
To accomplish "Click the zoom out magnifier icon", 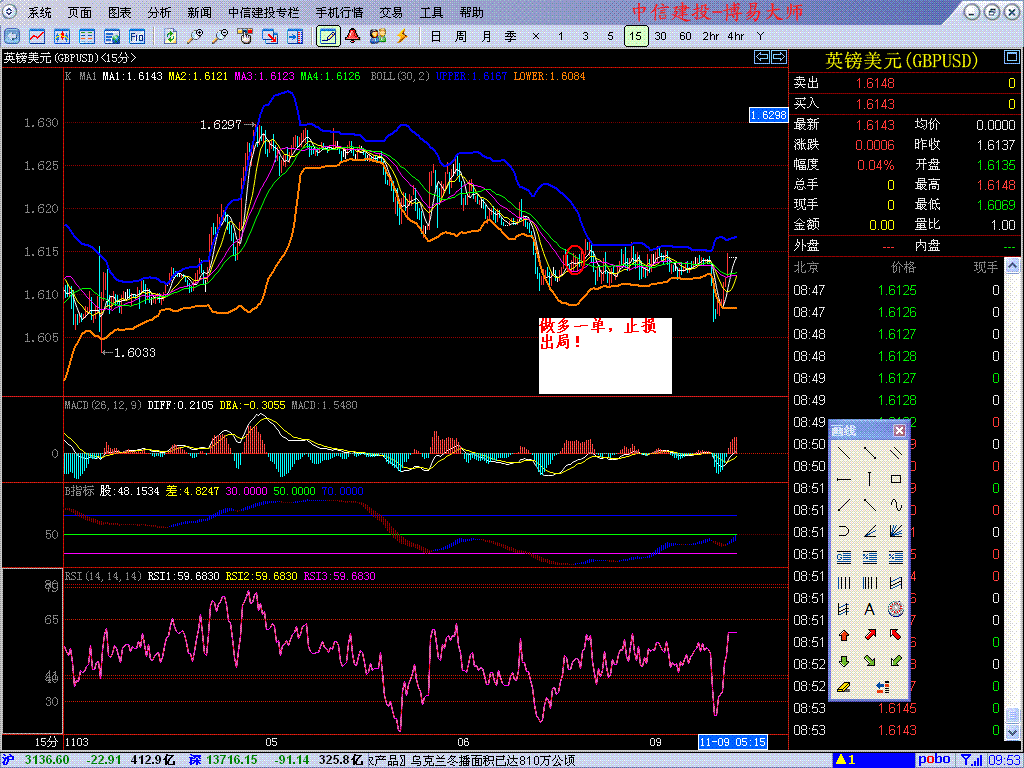I will [x=220, y=36].
